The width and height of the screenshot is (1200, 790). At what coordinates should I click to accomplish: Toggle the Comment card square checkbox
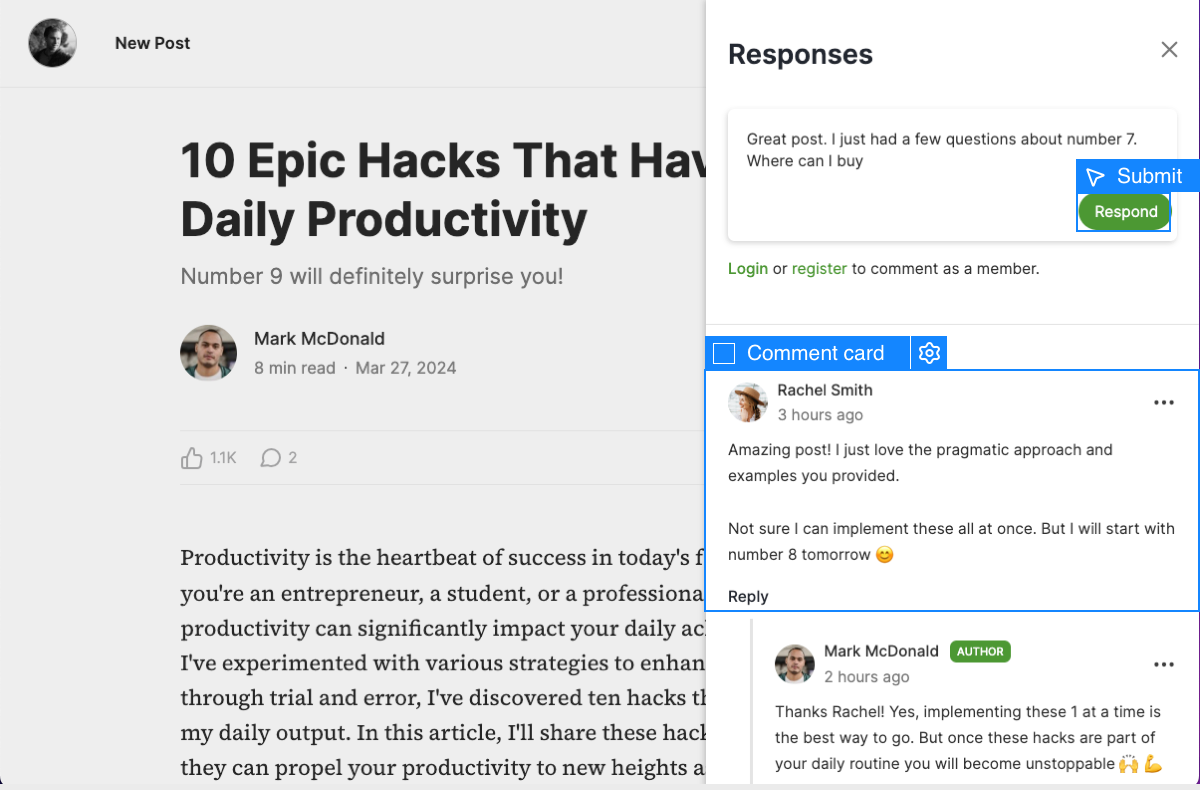(725, 353)
